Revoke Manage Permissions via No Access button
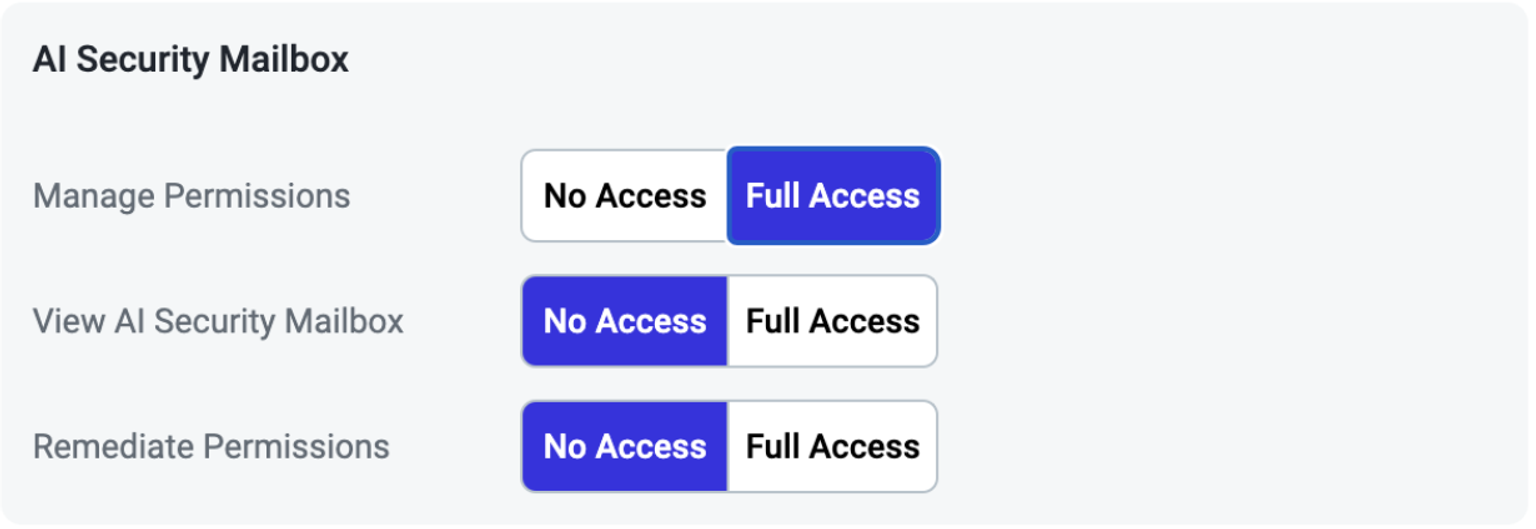The height and width of the screenshot is (529, 1536). click(624, 196)
